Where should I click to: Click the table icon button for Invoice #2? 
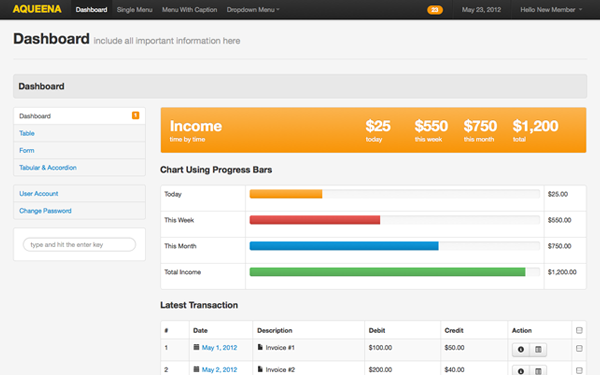point(538,371)
